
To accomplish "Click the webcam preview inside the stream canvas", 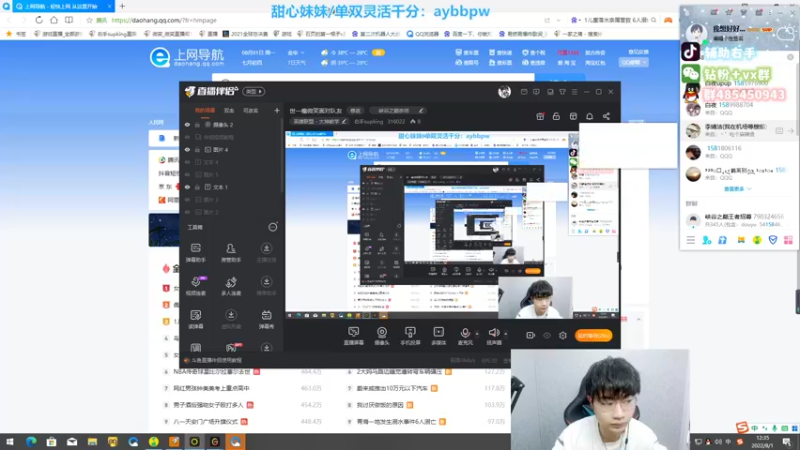I will 535,298.
